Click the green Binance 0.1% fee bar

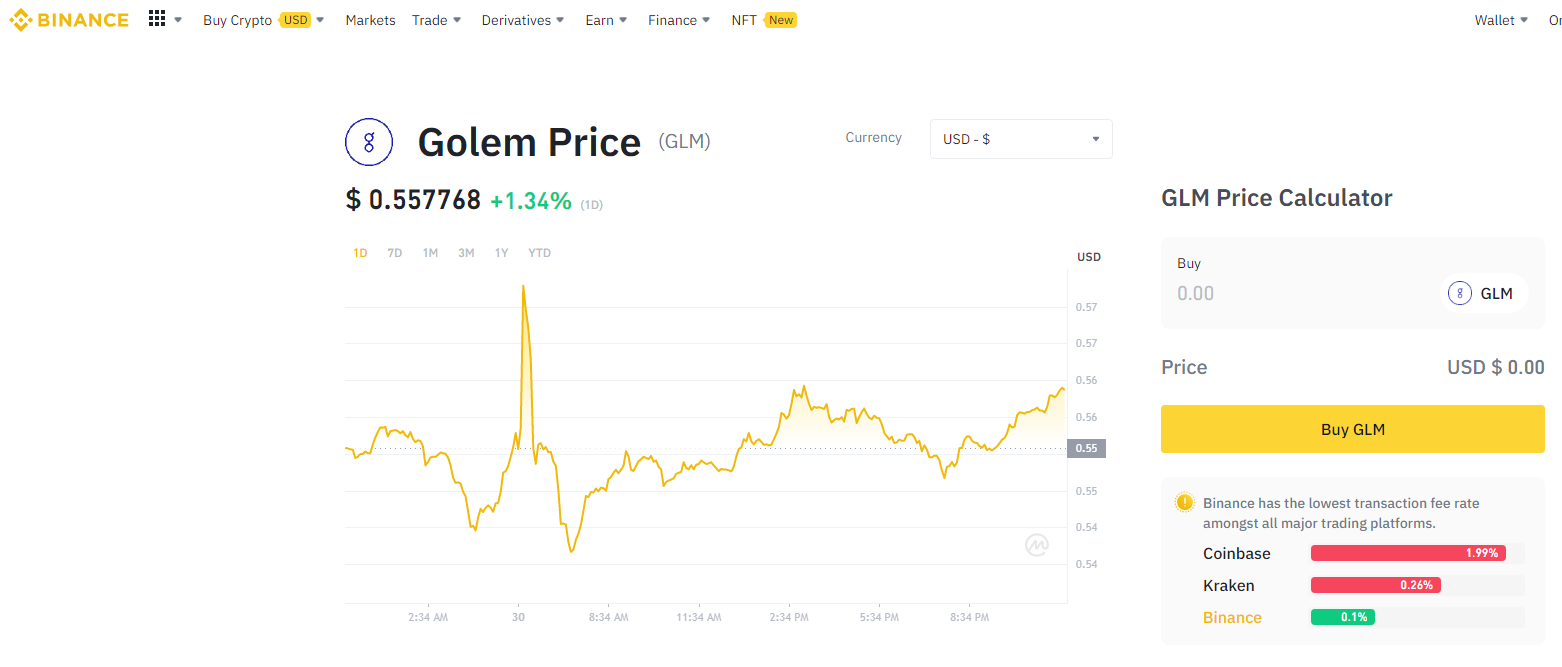click(x=1342, y=617)
